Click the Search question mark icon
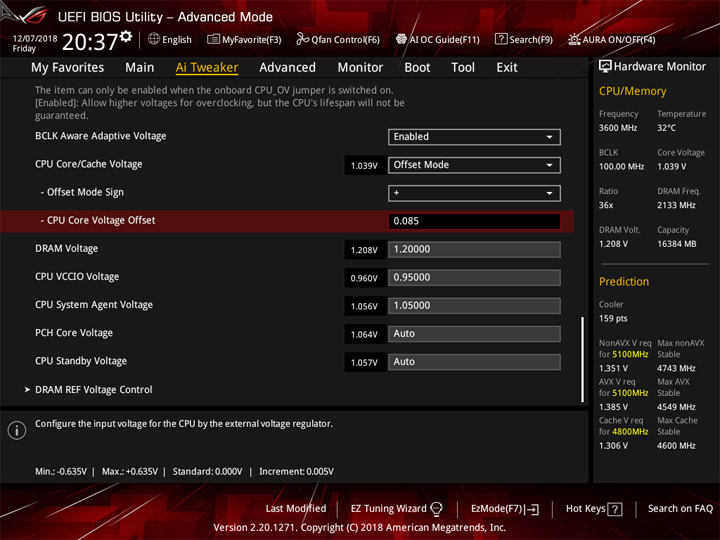This screenshot has width=720, height=540. coord(501,39)
